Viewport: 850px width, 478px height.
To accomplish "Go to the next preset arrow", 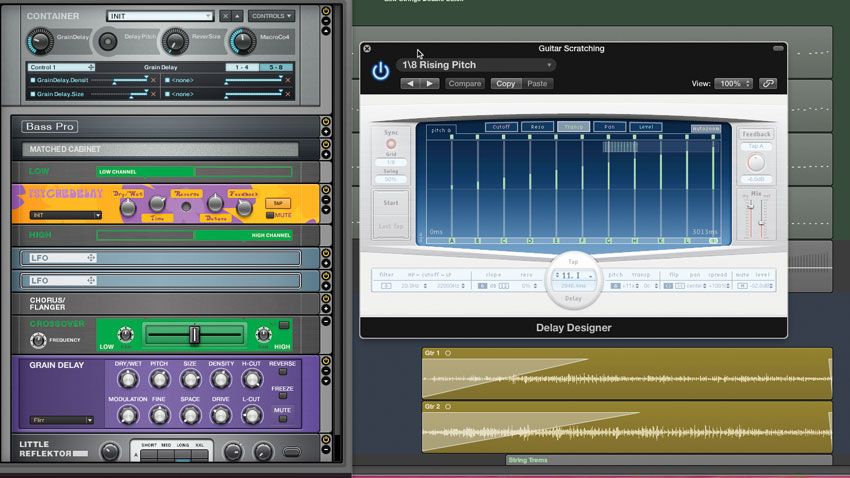I will pyautogui.click(x=430, y=84).
